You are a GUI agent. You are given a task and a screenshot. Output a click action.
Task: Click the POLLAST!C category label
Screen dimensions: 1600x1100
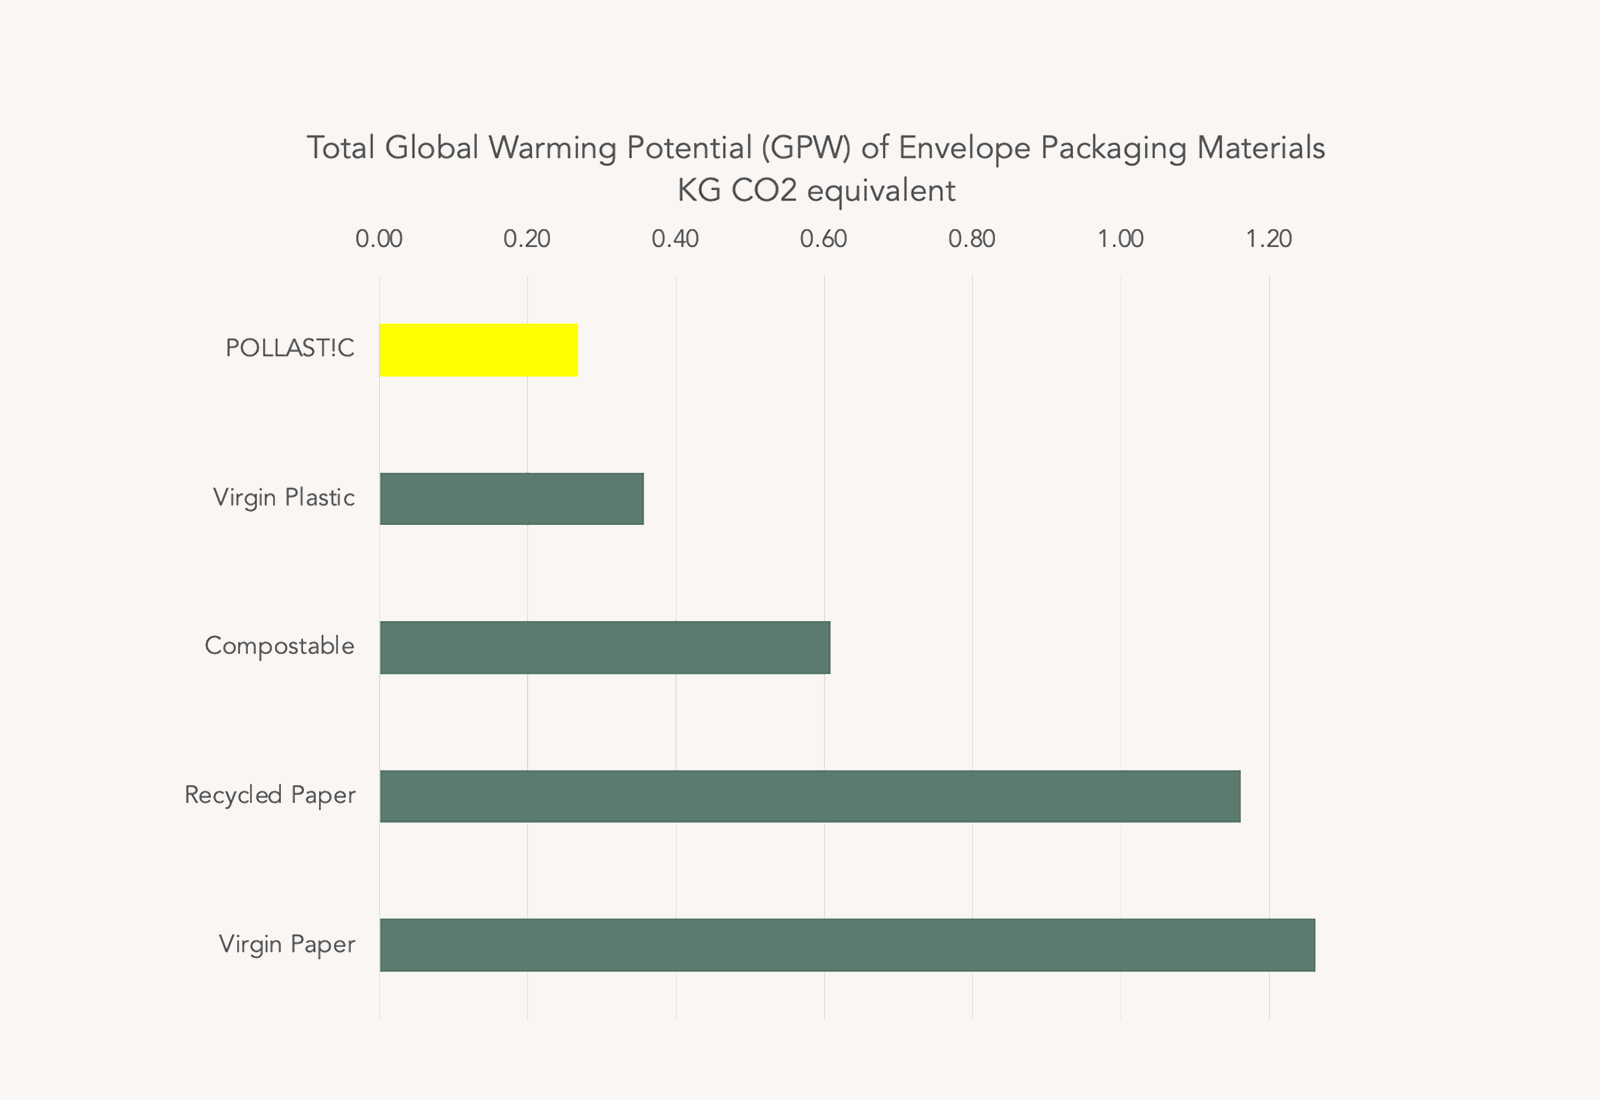tap(290, 348)
